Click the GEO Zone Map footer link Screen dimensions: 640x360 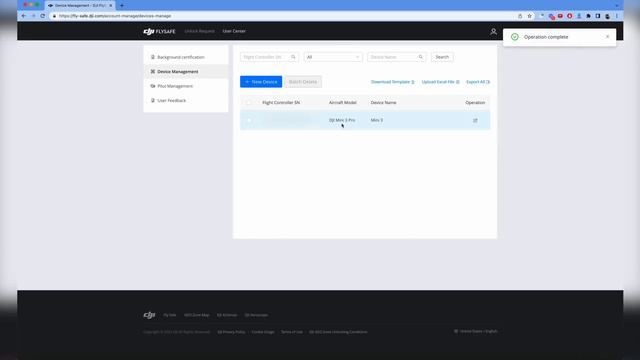point(197,315)
